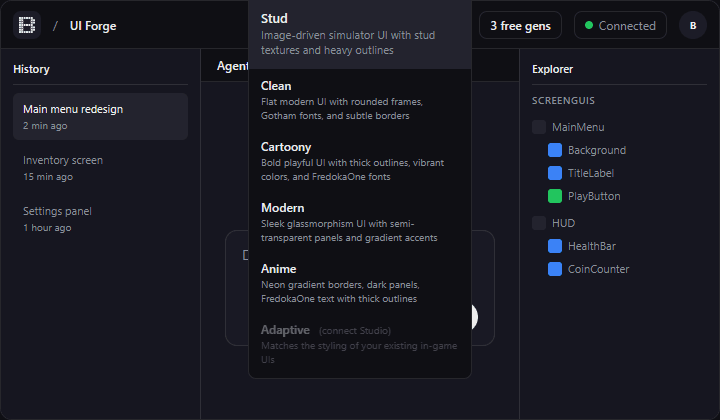Click the Background element blue icon
Screen dimensions: 720x420
click(555, 150)
